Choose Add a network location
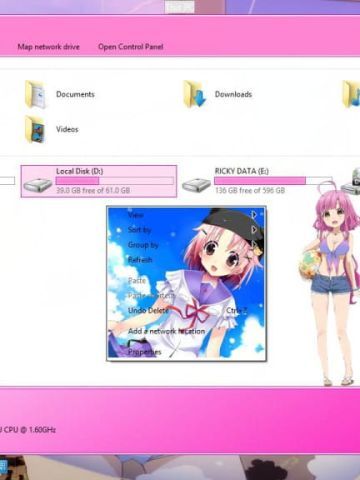This screenshot has width=360, height=480. [187, 331]
